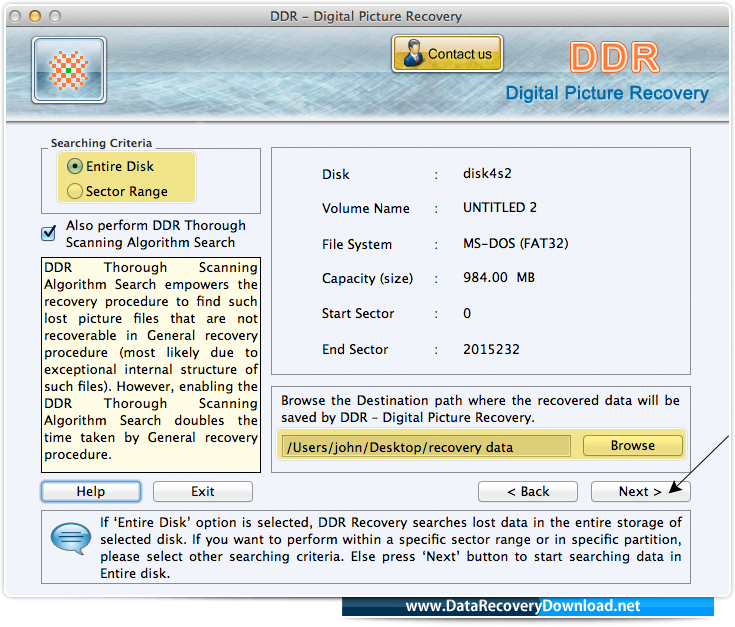Screen dimensions: 735x627
Task: Click the speech bubble info icon
Action: click(x=71, y=538)
